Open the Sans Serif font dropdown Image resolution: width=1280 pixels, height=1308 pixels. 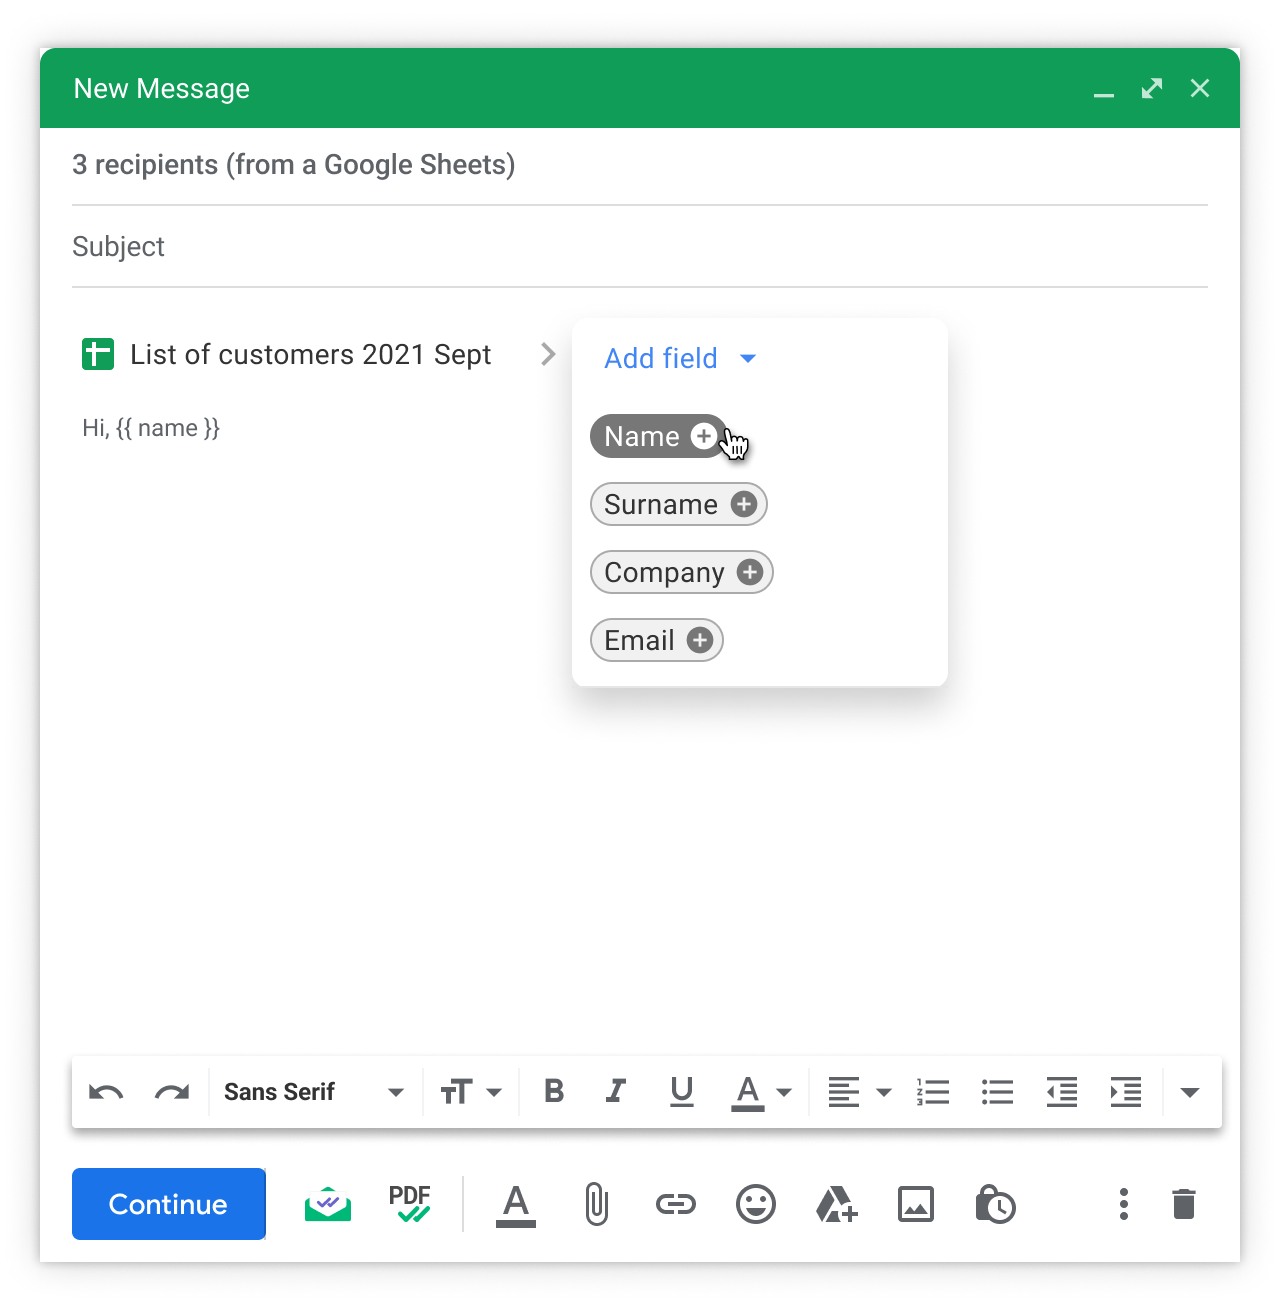[x=313, y=1092]
